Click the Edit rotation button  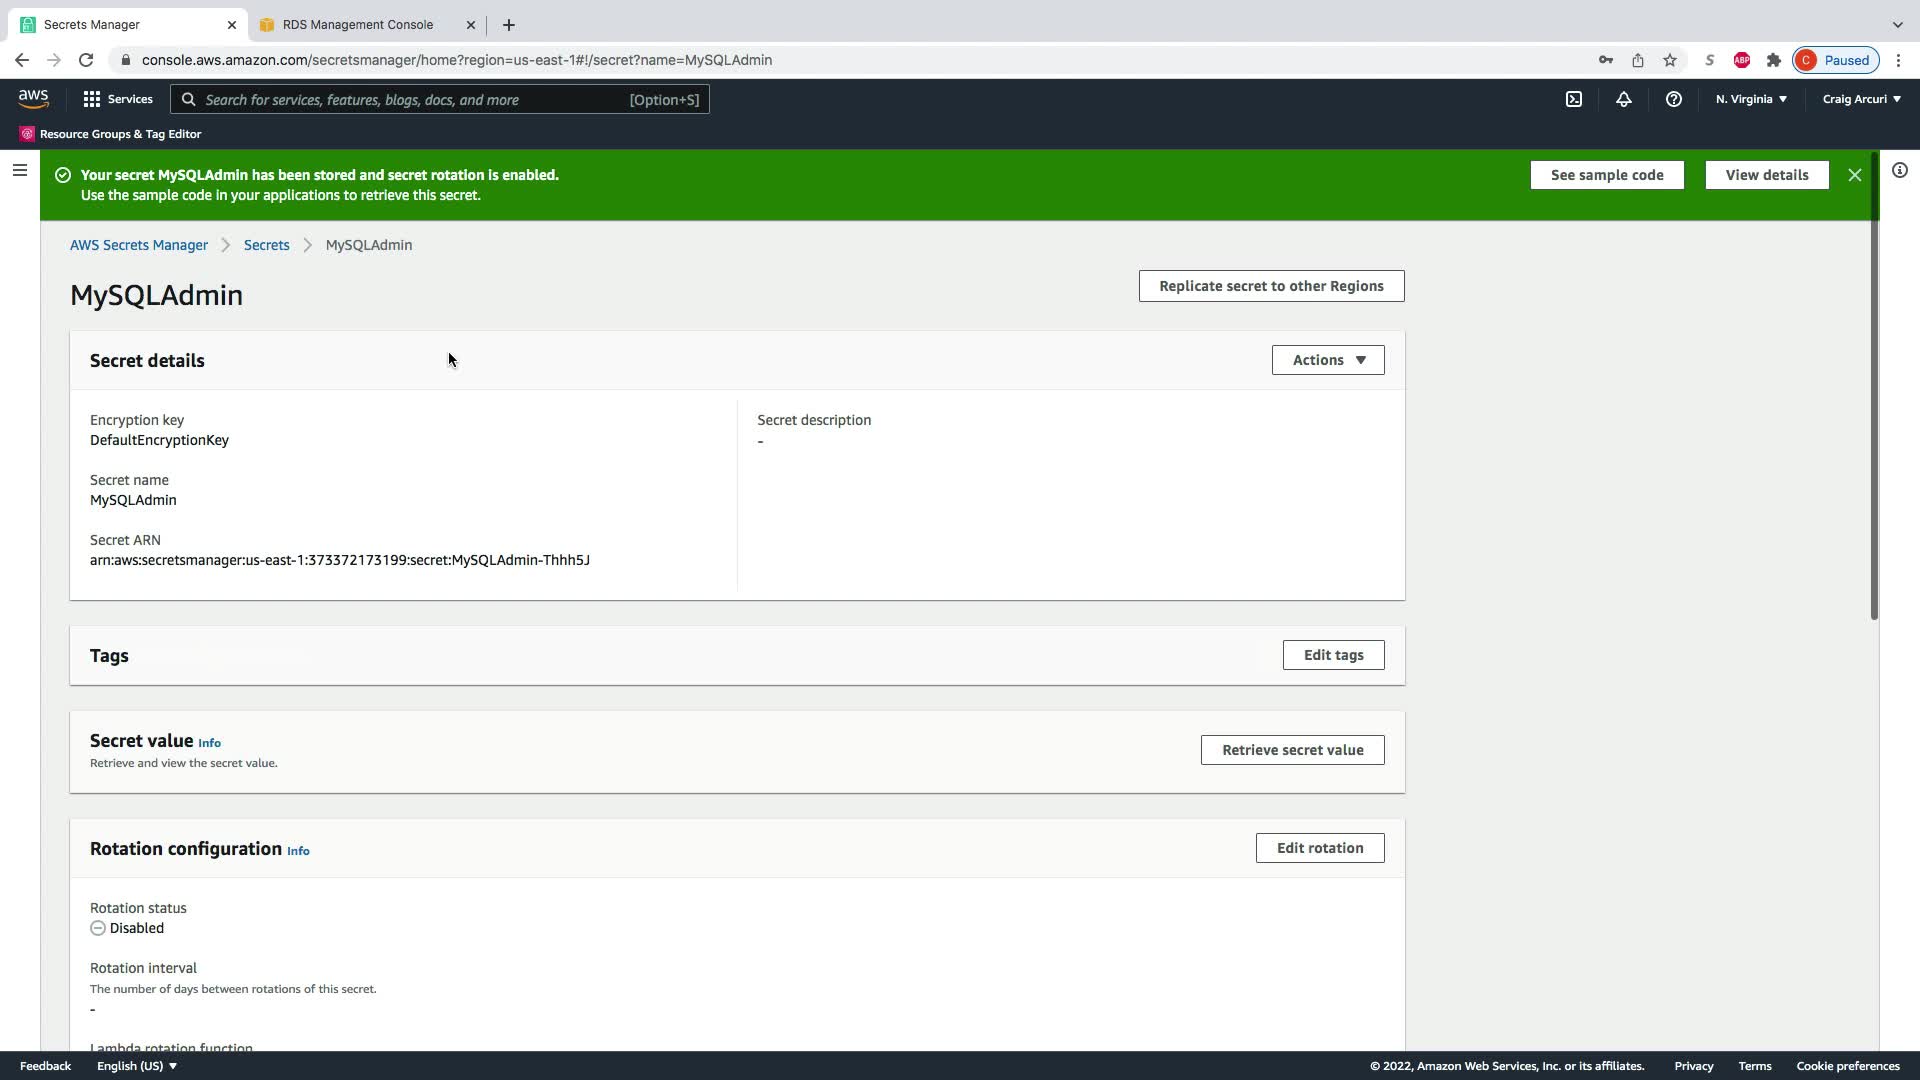pos(1320,848)
